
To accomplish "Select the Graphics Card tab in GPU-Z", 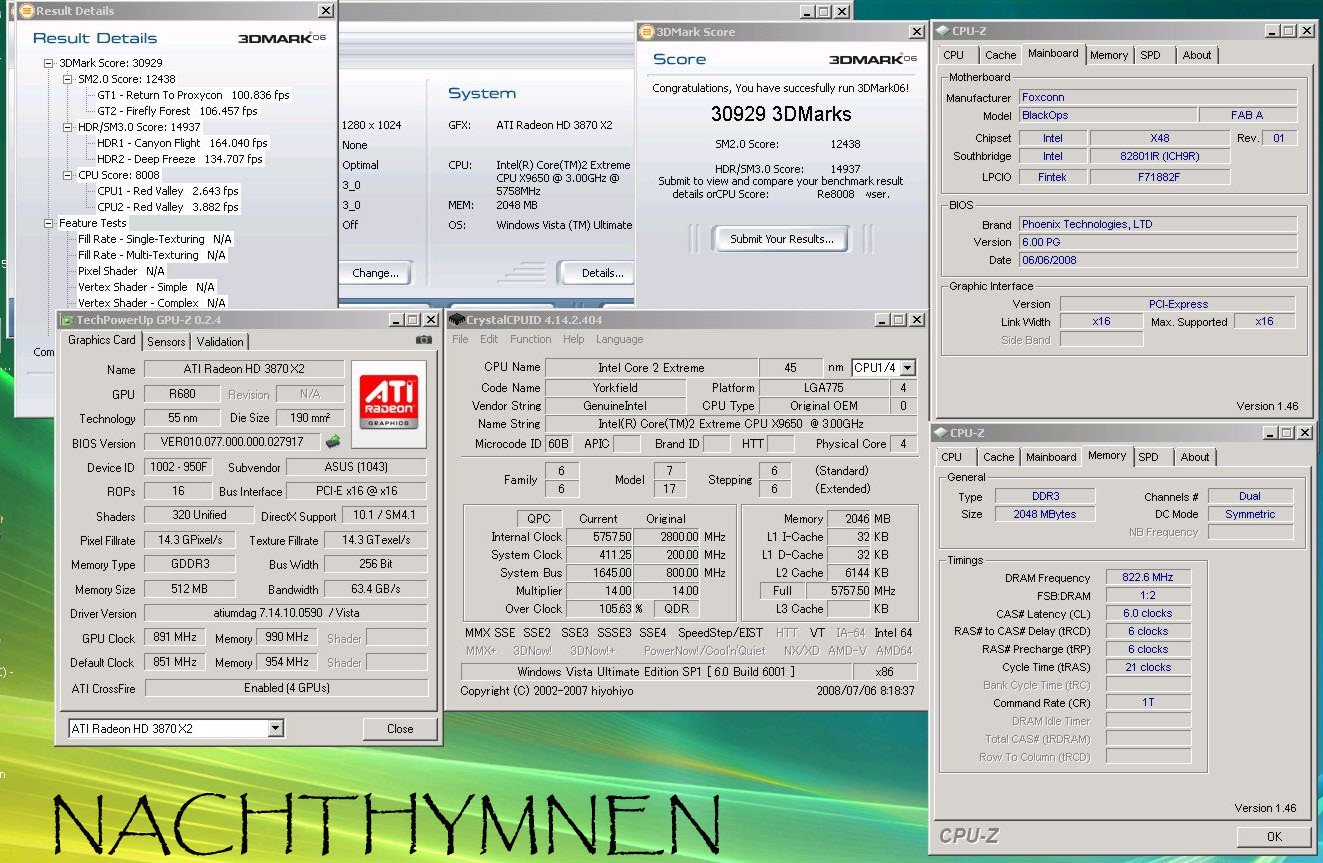I will pos(102,340).
